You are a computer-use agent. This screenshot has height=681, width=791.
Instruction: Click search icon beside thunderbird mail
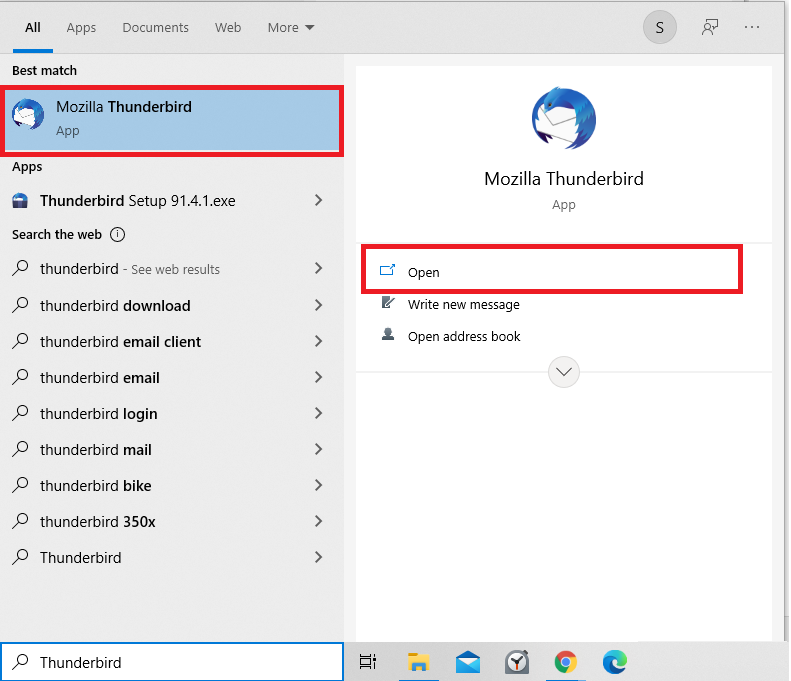20,448
